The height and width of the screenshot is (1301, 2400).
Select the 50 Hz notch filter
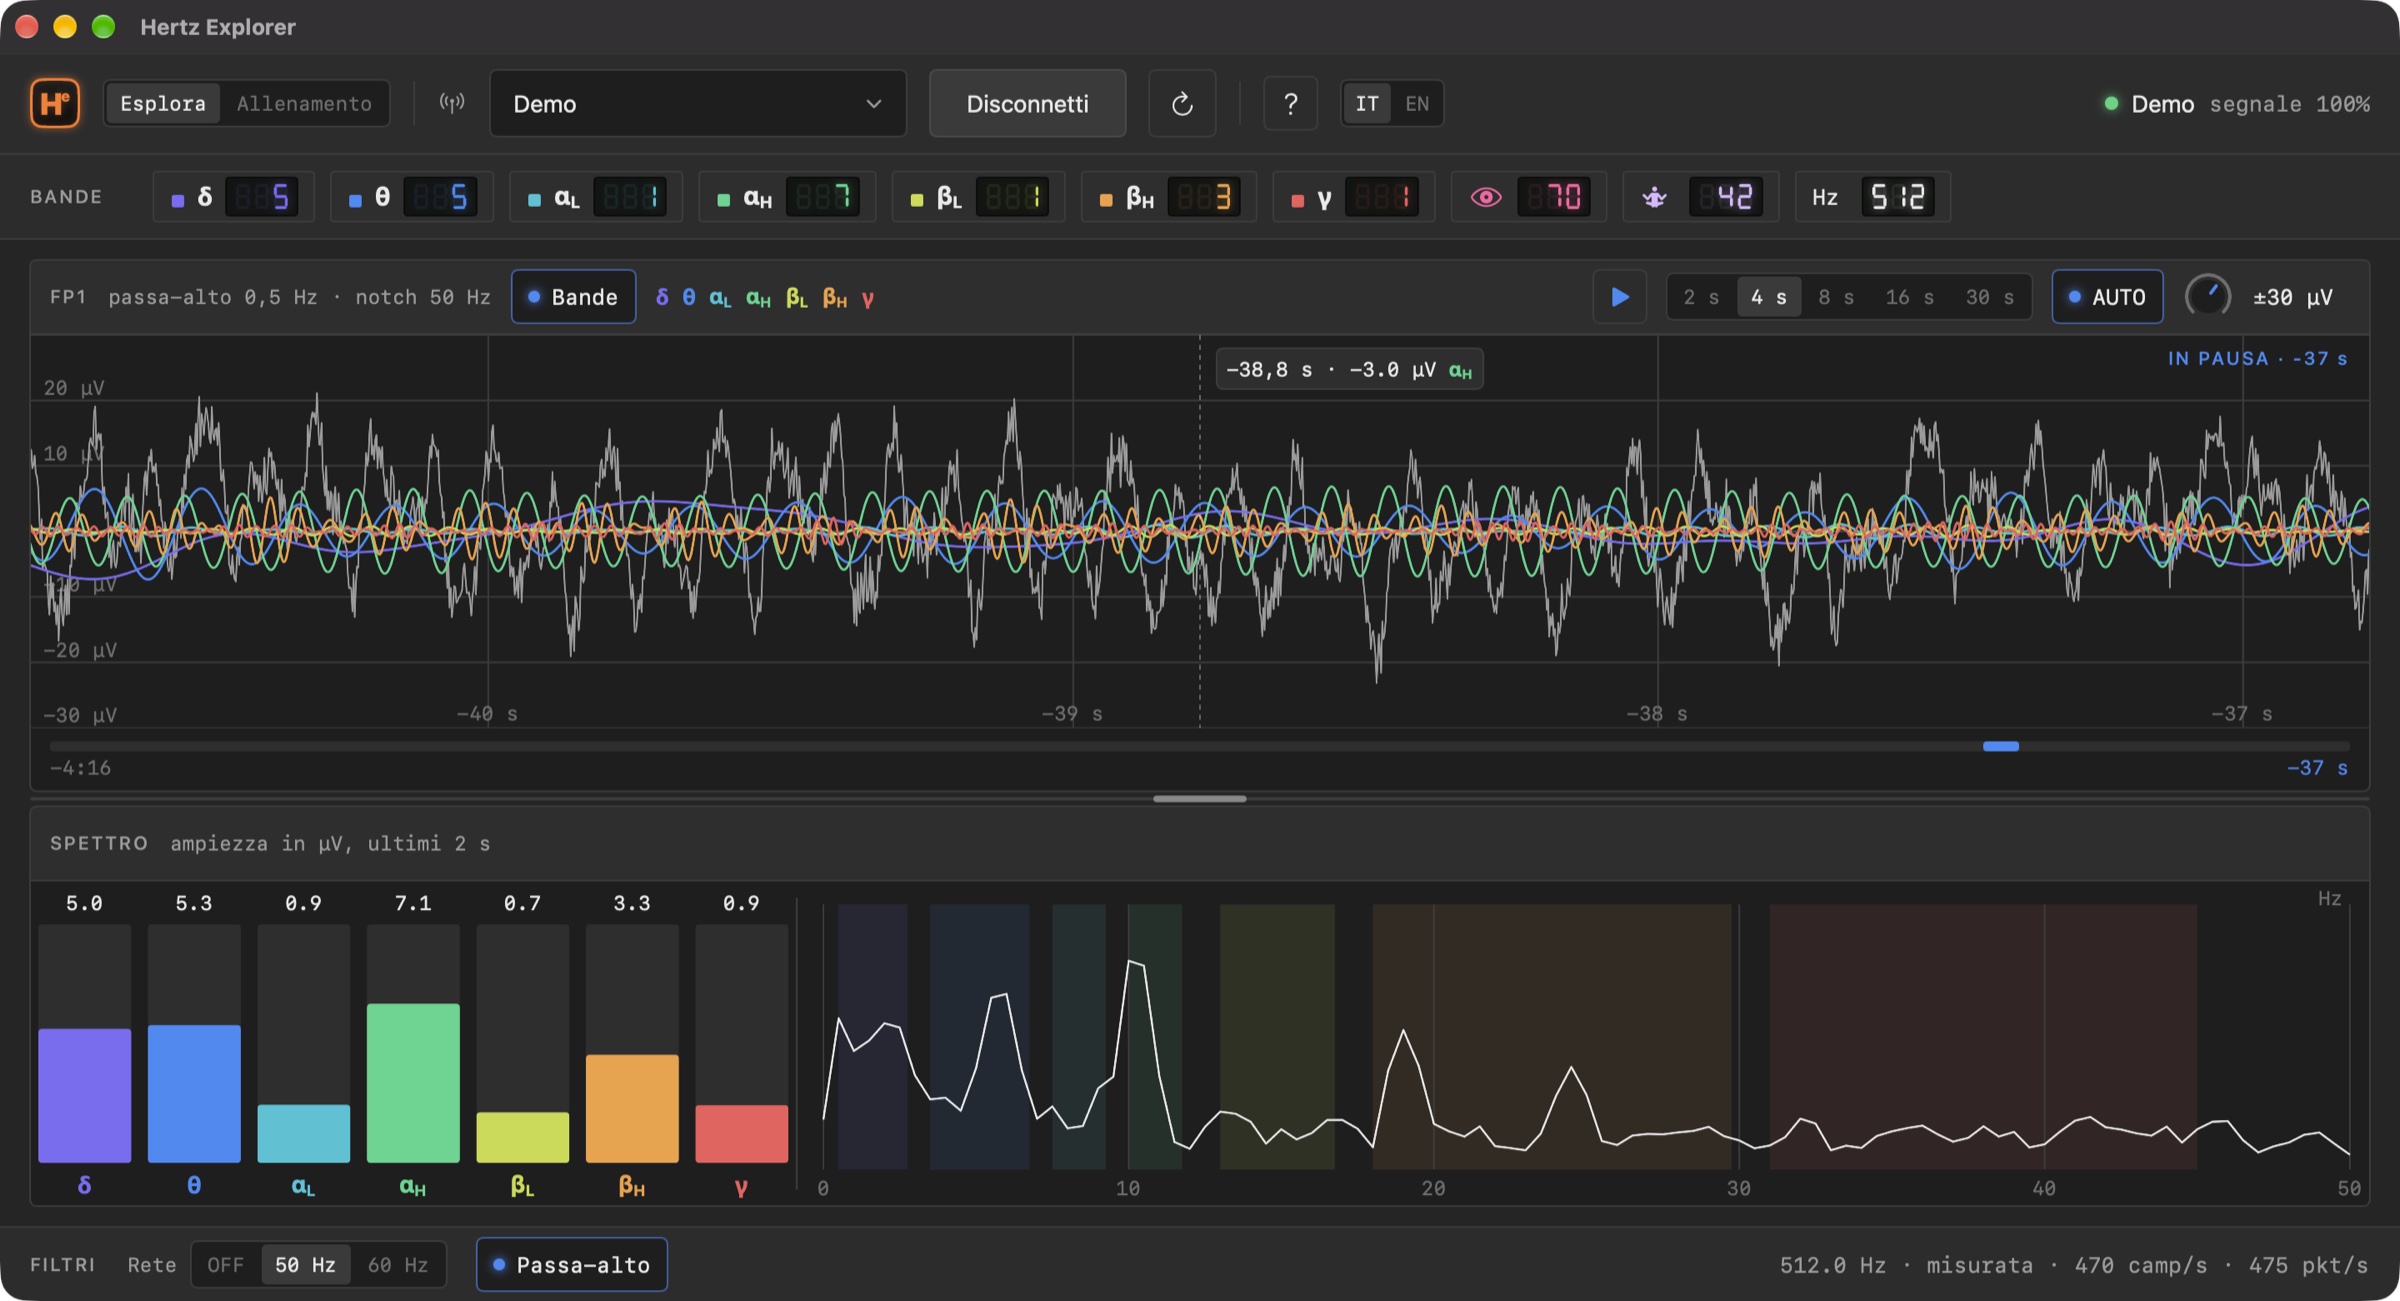pyautogui.click(x=305, y=1265)
